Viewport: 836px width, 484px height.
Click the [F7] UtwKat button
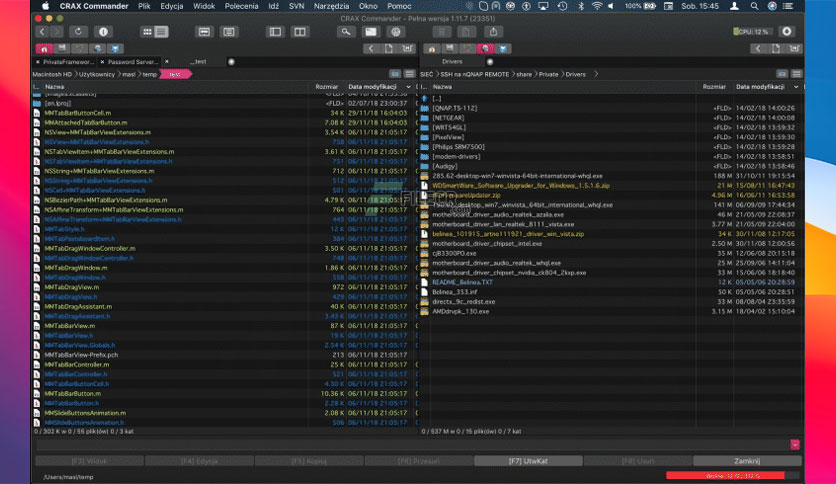tap(528, 461)
